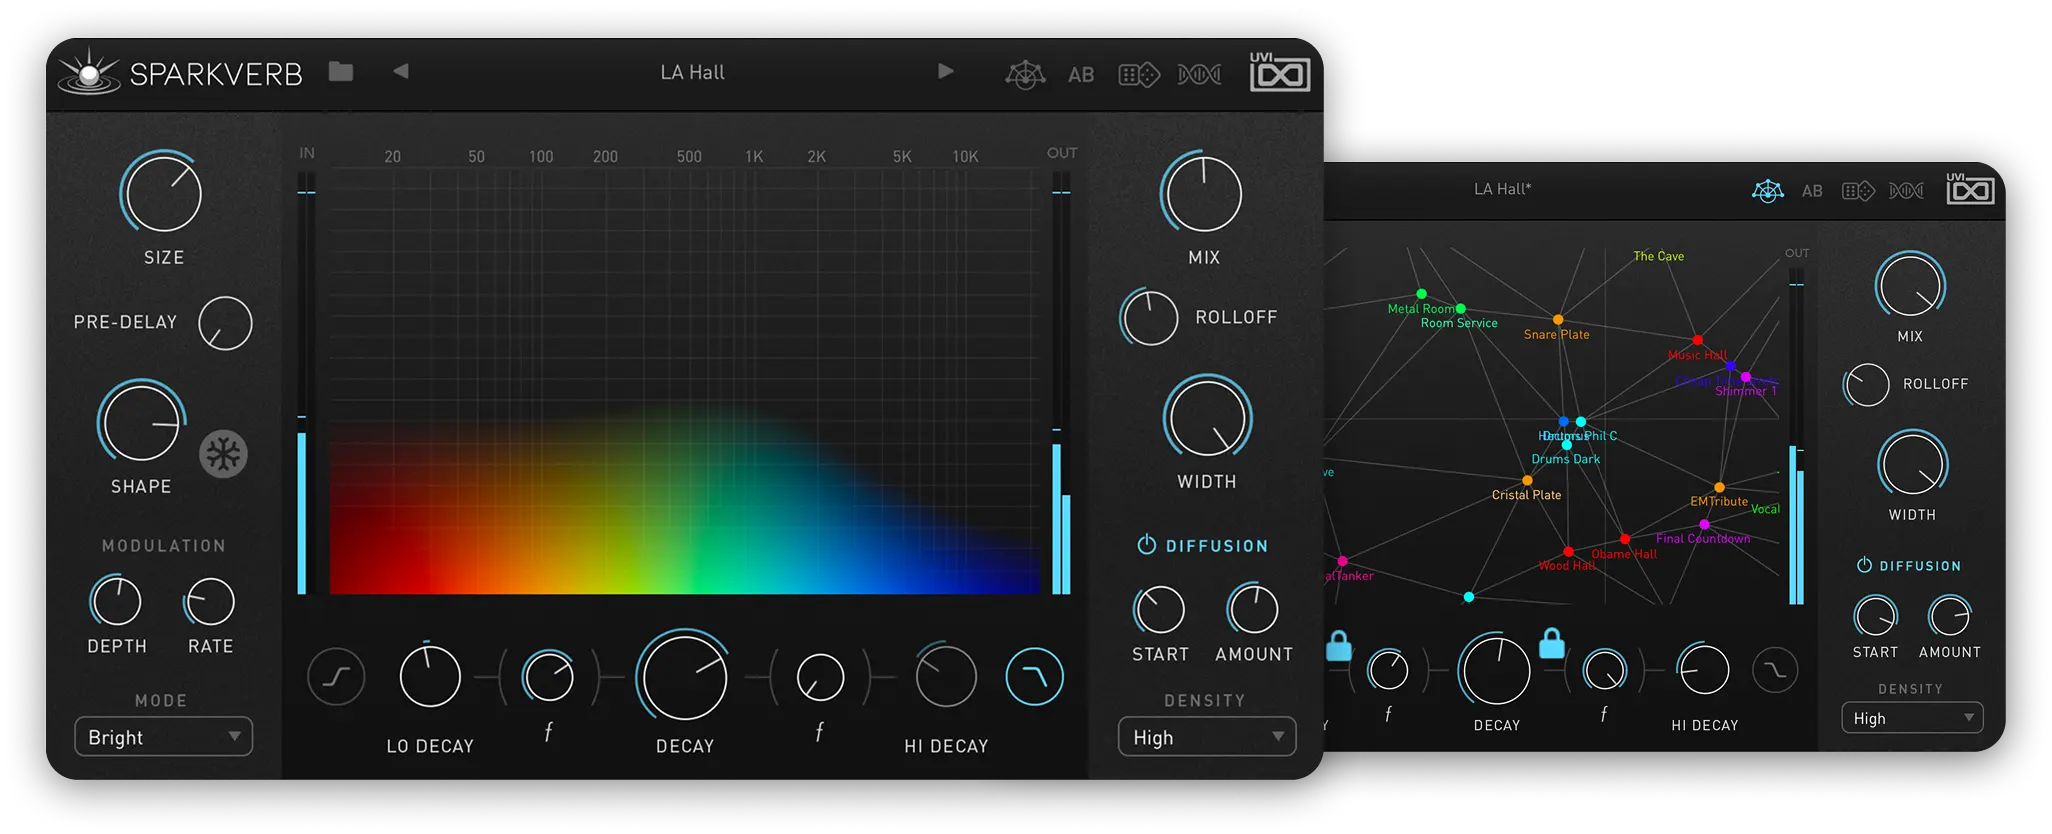The height and width of the screenshot is (834, 2052).
Task: Expand the Density dropdown in second window
Action: (1911, 718)
